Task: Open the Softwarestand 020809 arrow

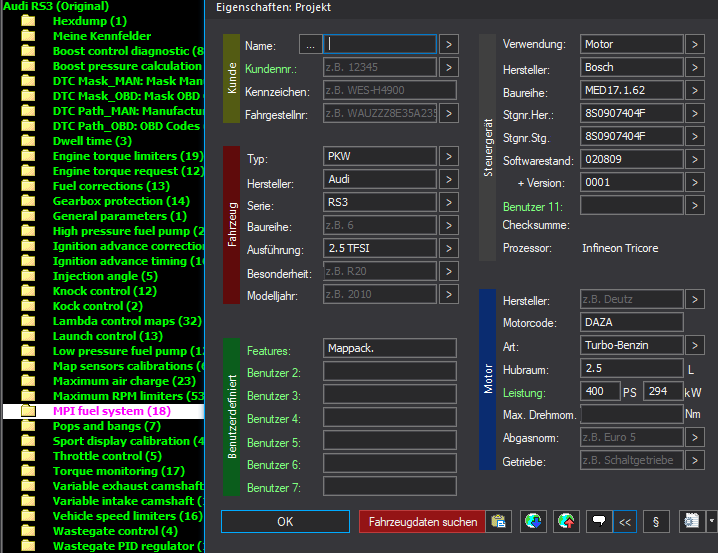Action: pyautogui.click(x=695, y=159)
